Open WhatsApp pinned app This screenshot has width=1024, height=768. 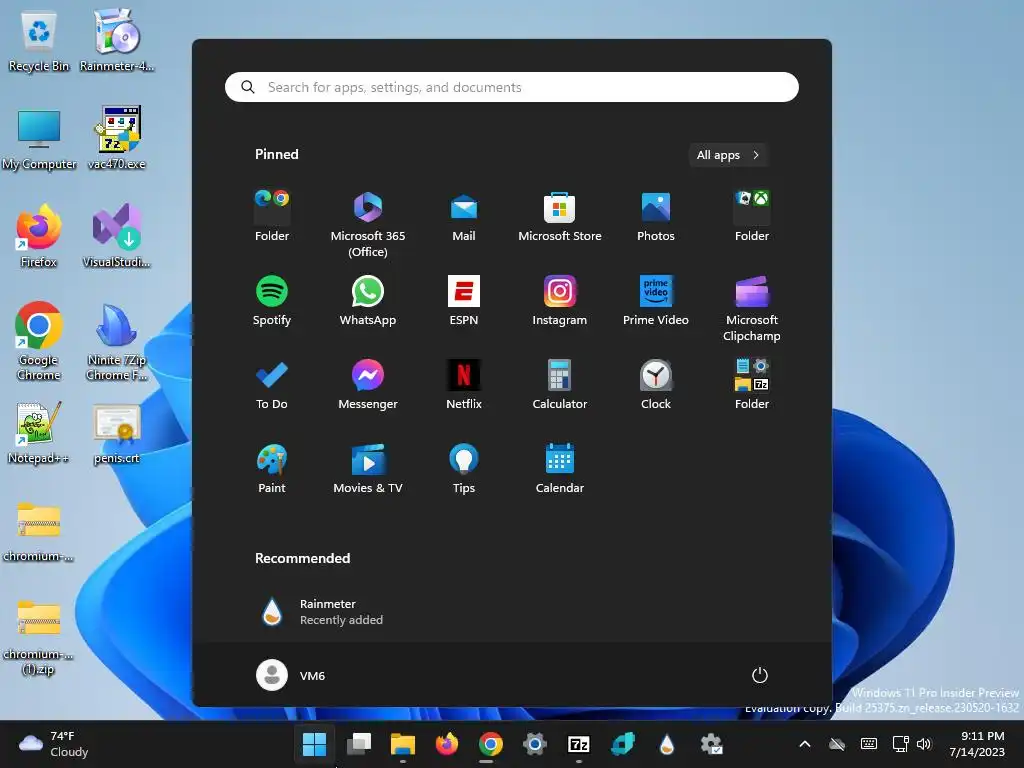pyautogui.click(x=368, y=300)
